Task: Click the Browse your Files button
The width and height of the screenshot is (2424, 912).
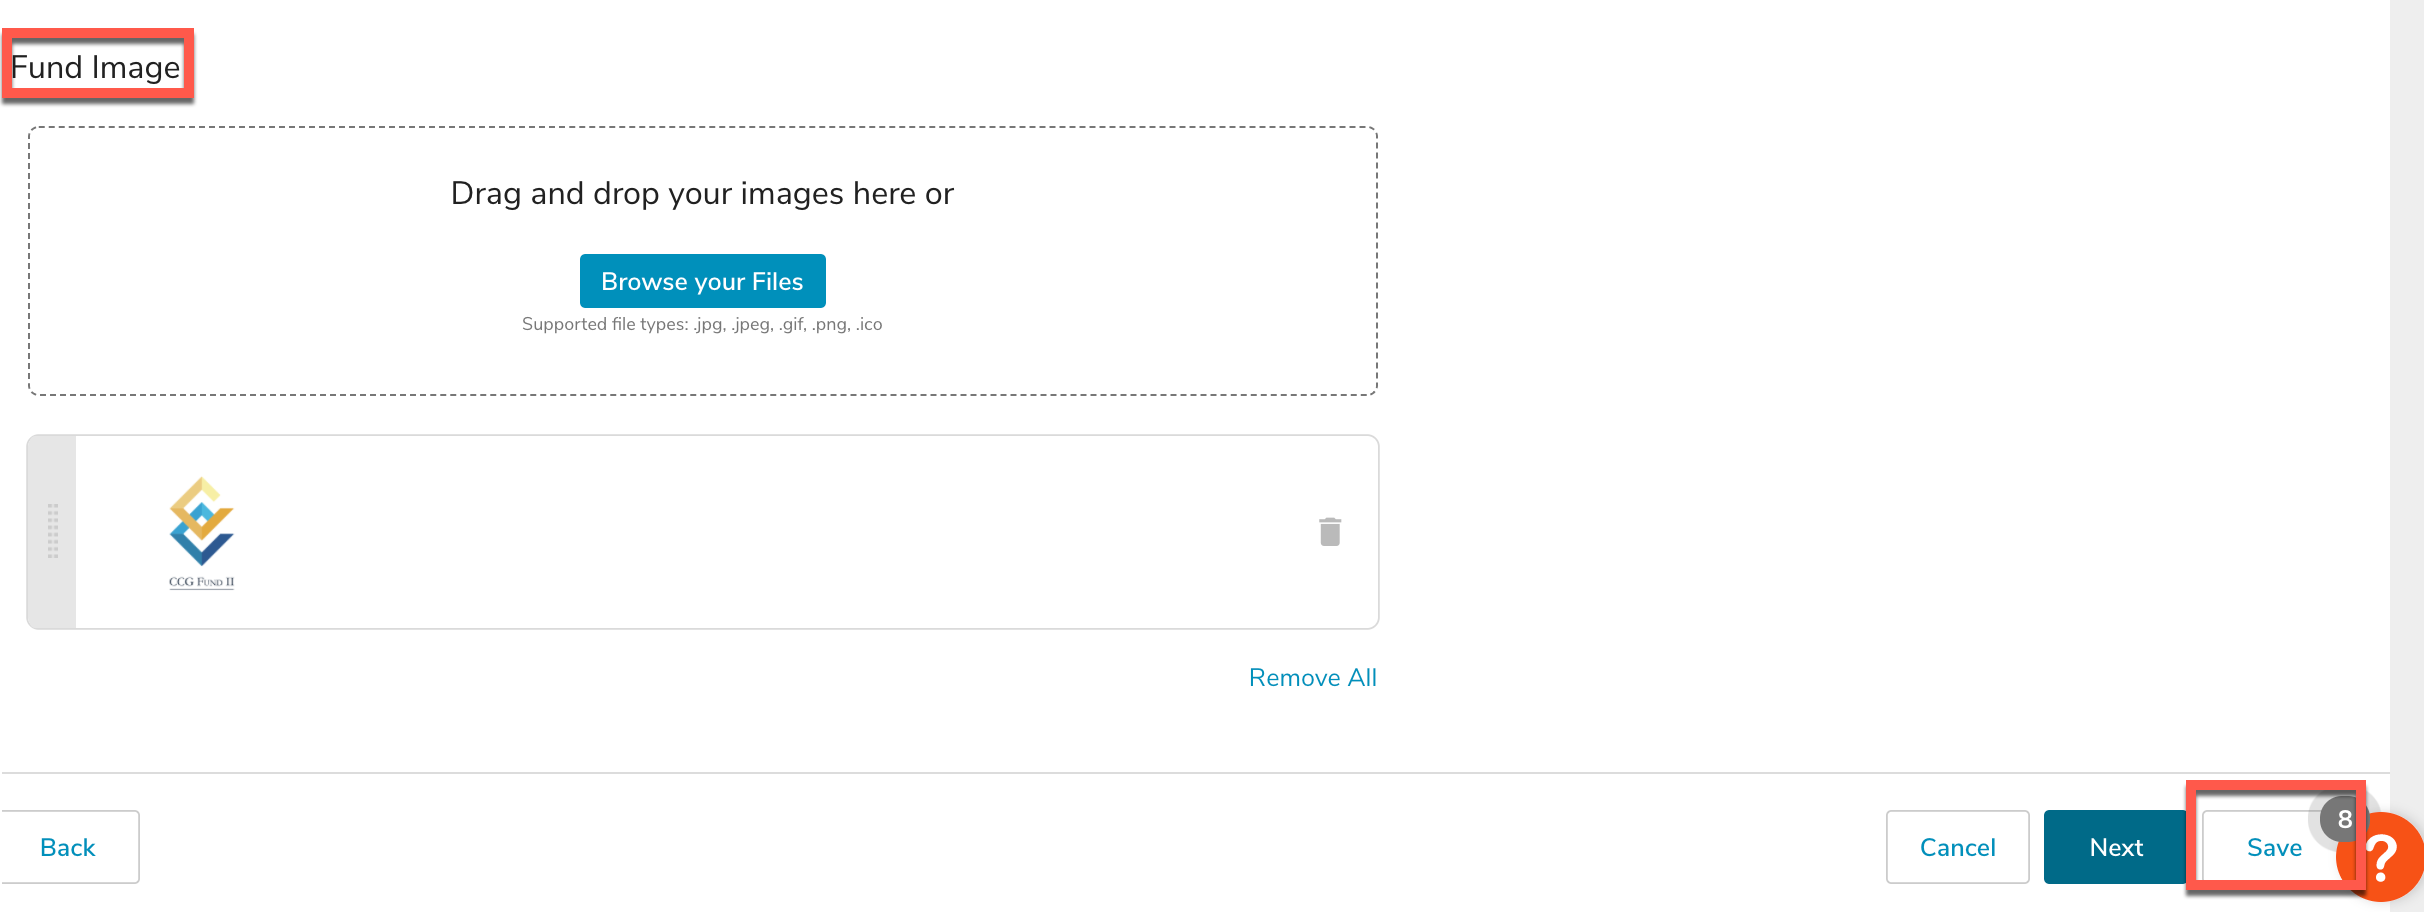Action: [x=702, y=281]
